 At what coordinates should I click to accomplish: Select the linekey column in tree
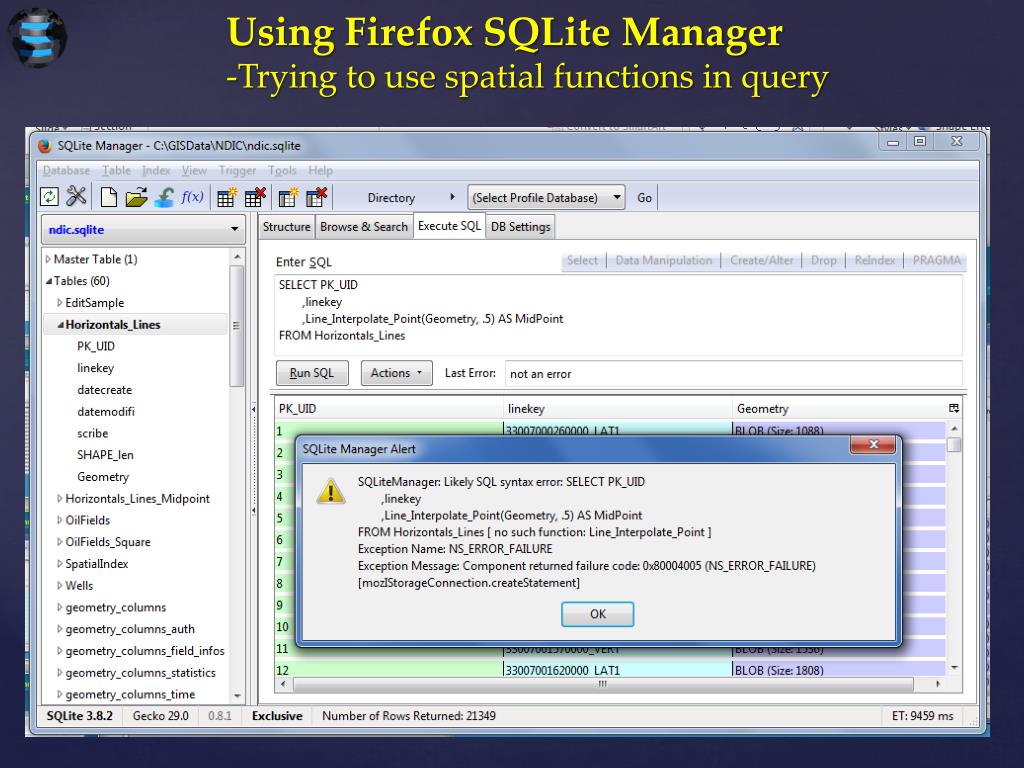tap(95, 368)
